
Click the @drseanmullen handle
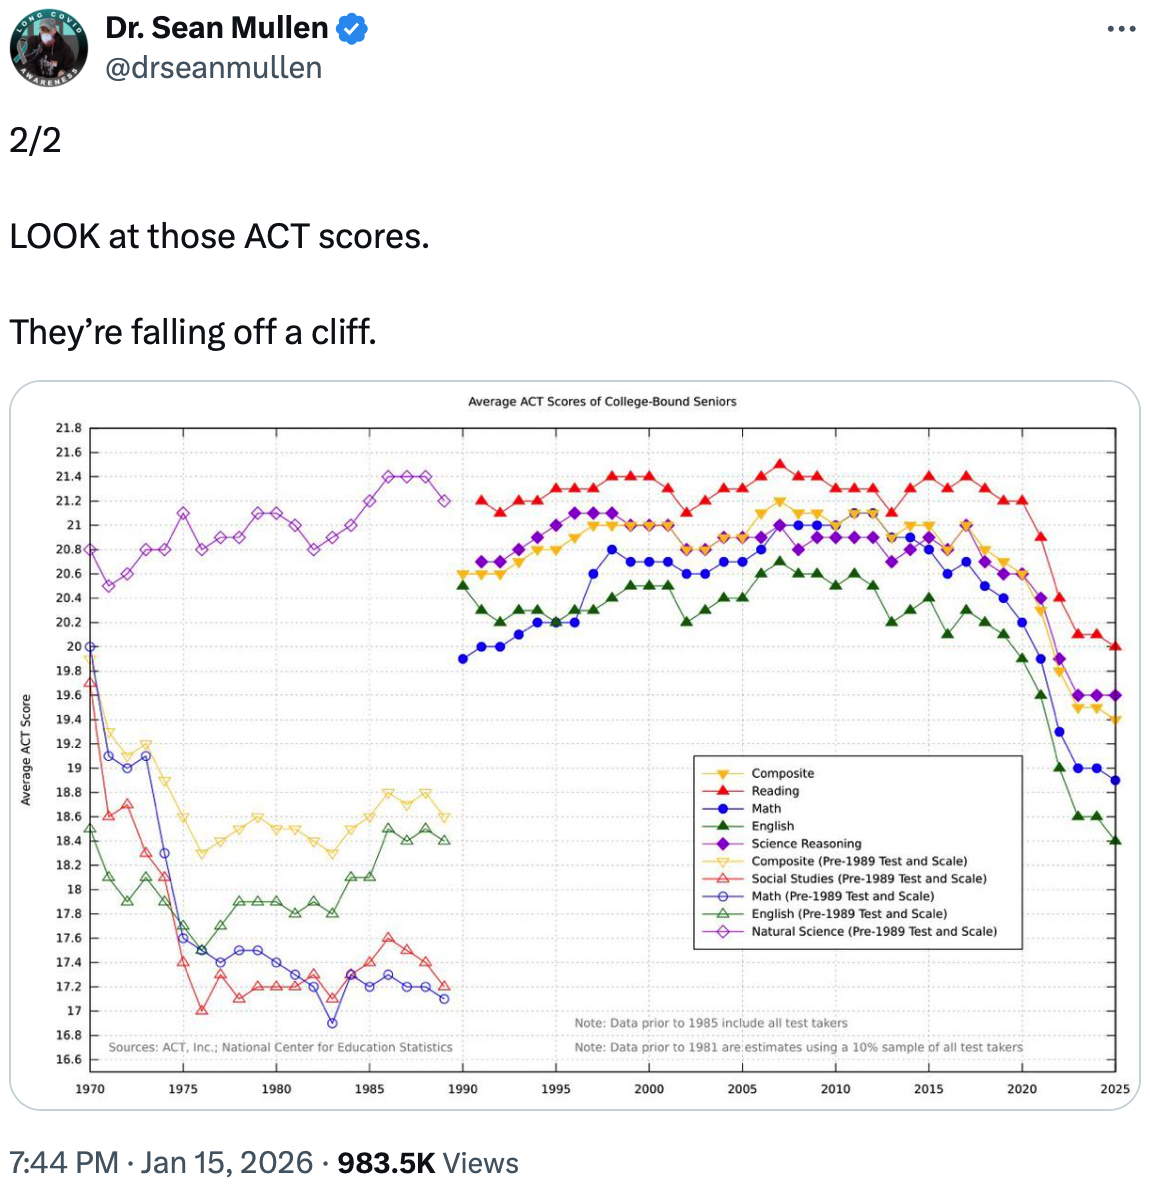pos(214,68)
